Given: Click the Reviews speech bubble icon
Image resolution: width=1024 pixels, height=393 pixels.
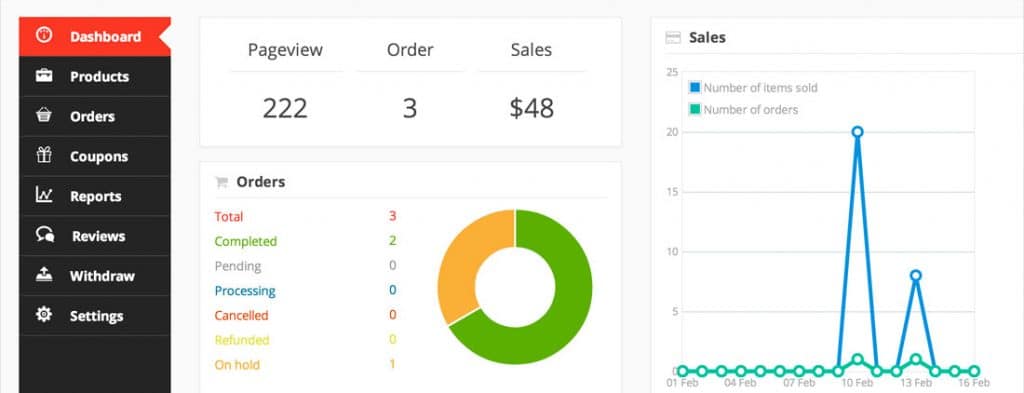Looking at the screenshot, I should tap(44, 235).
